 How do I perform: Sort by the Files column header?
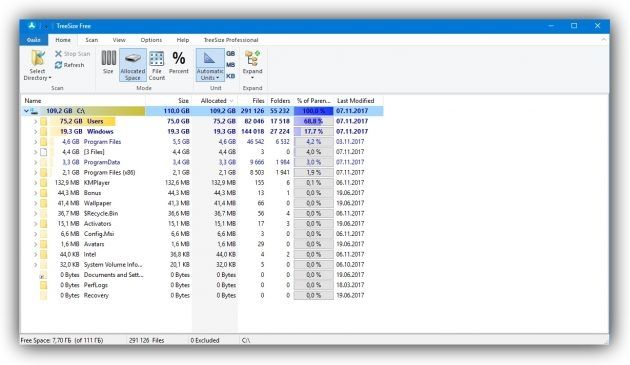click(252, 100)
